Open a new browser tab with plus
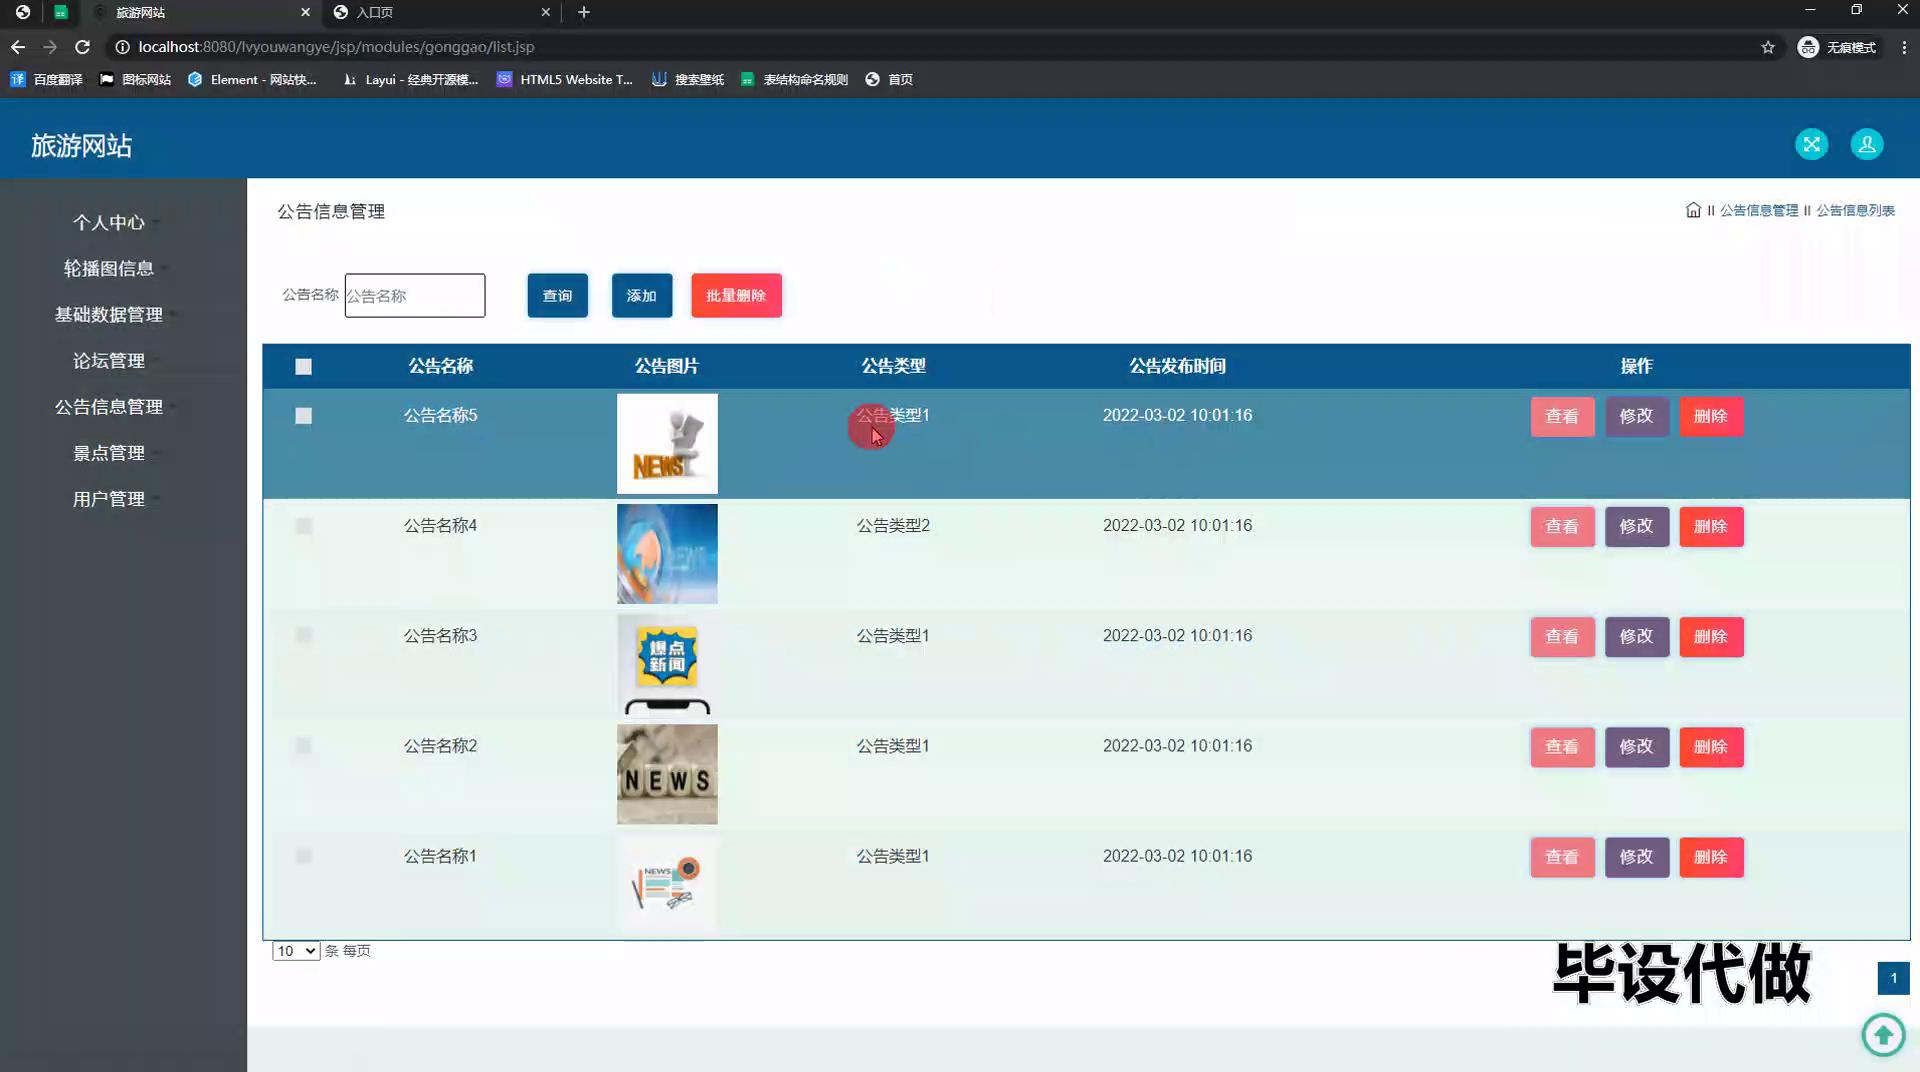 [584, 12]
